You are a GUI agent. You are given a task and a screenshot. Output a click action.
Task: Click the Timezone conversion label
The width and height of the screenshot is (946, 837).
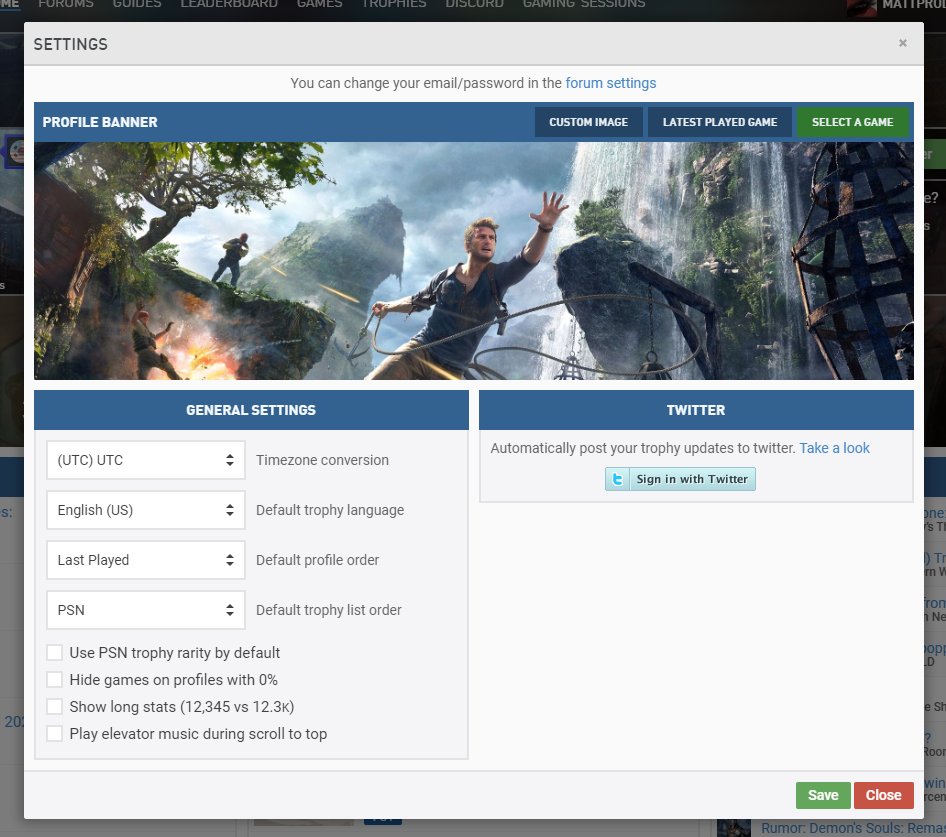(322, 460)
